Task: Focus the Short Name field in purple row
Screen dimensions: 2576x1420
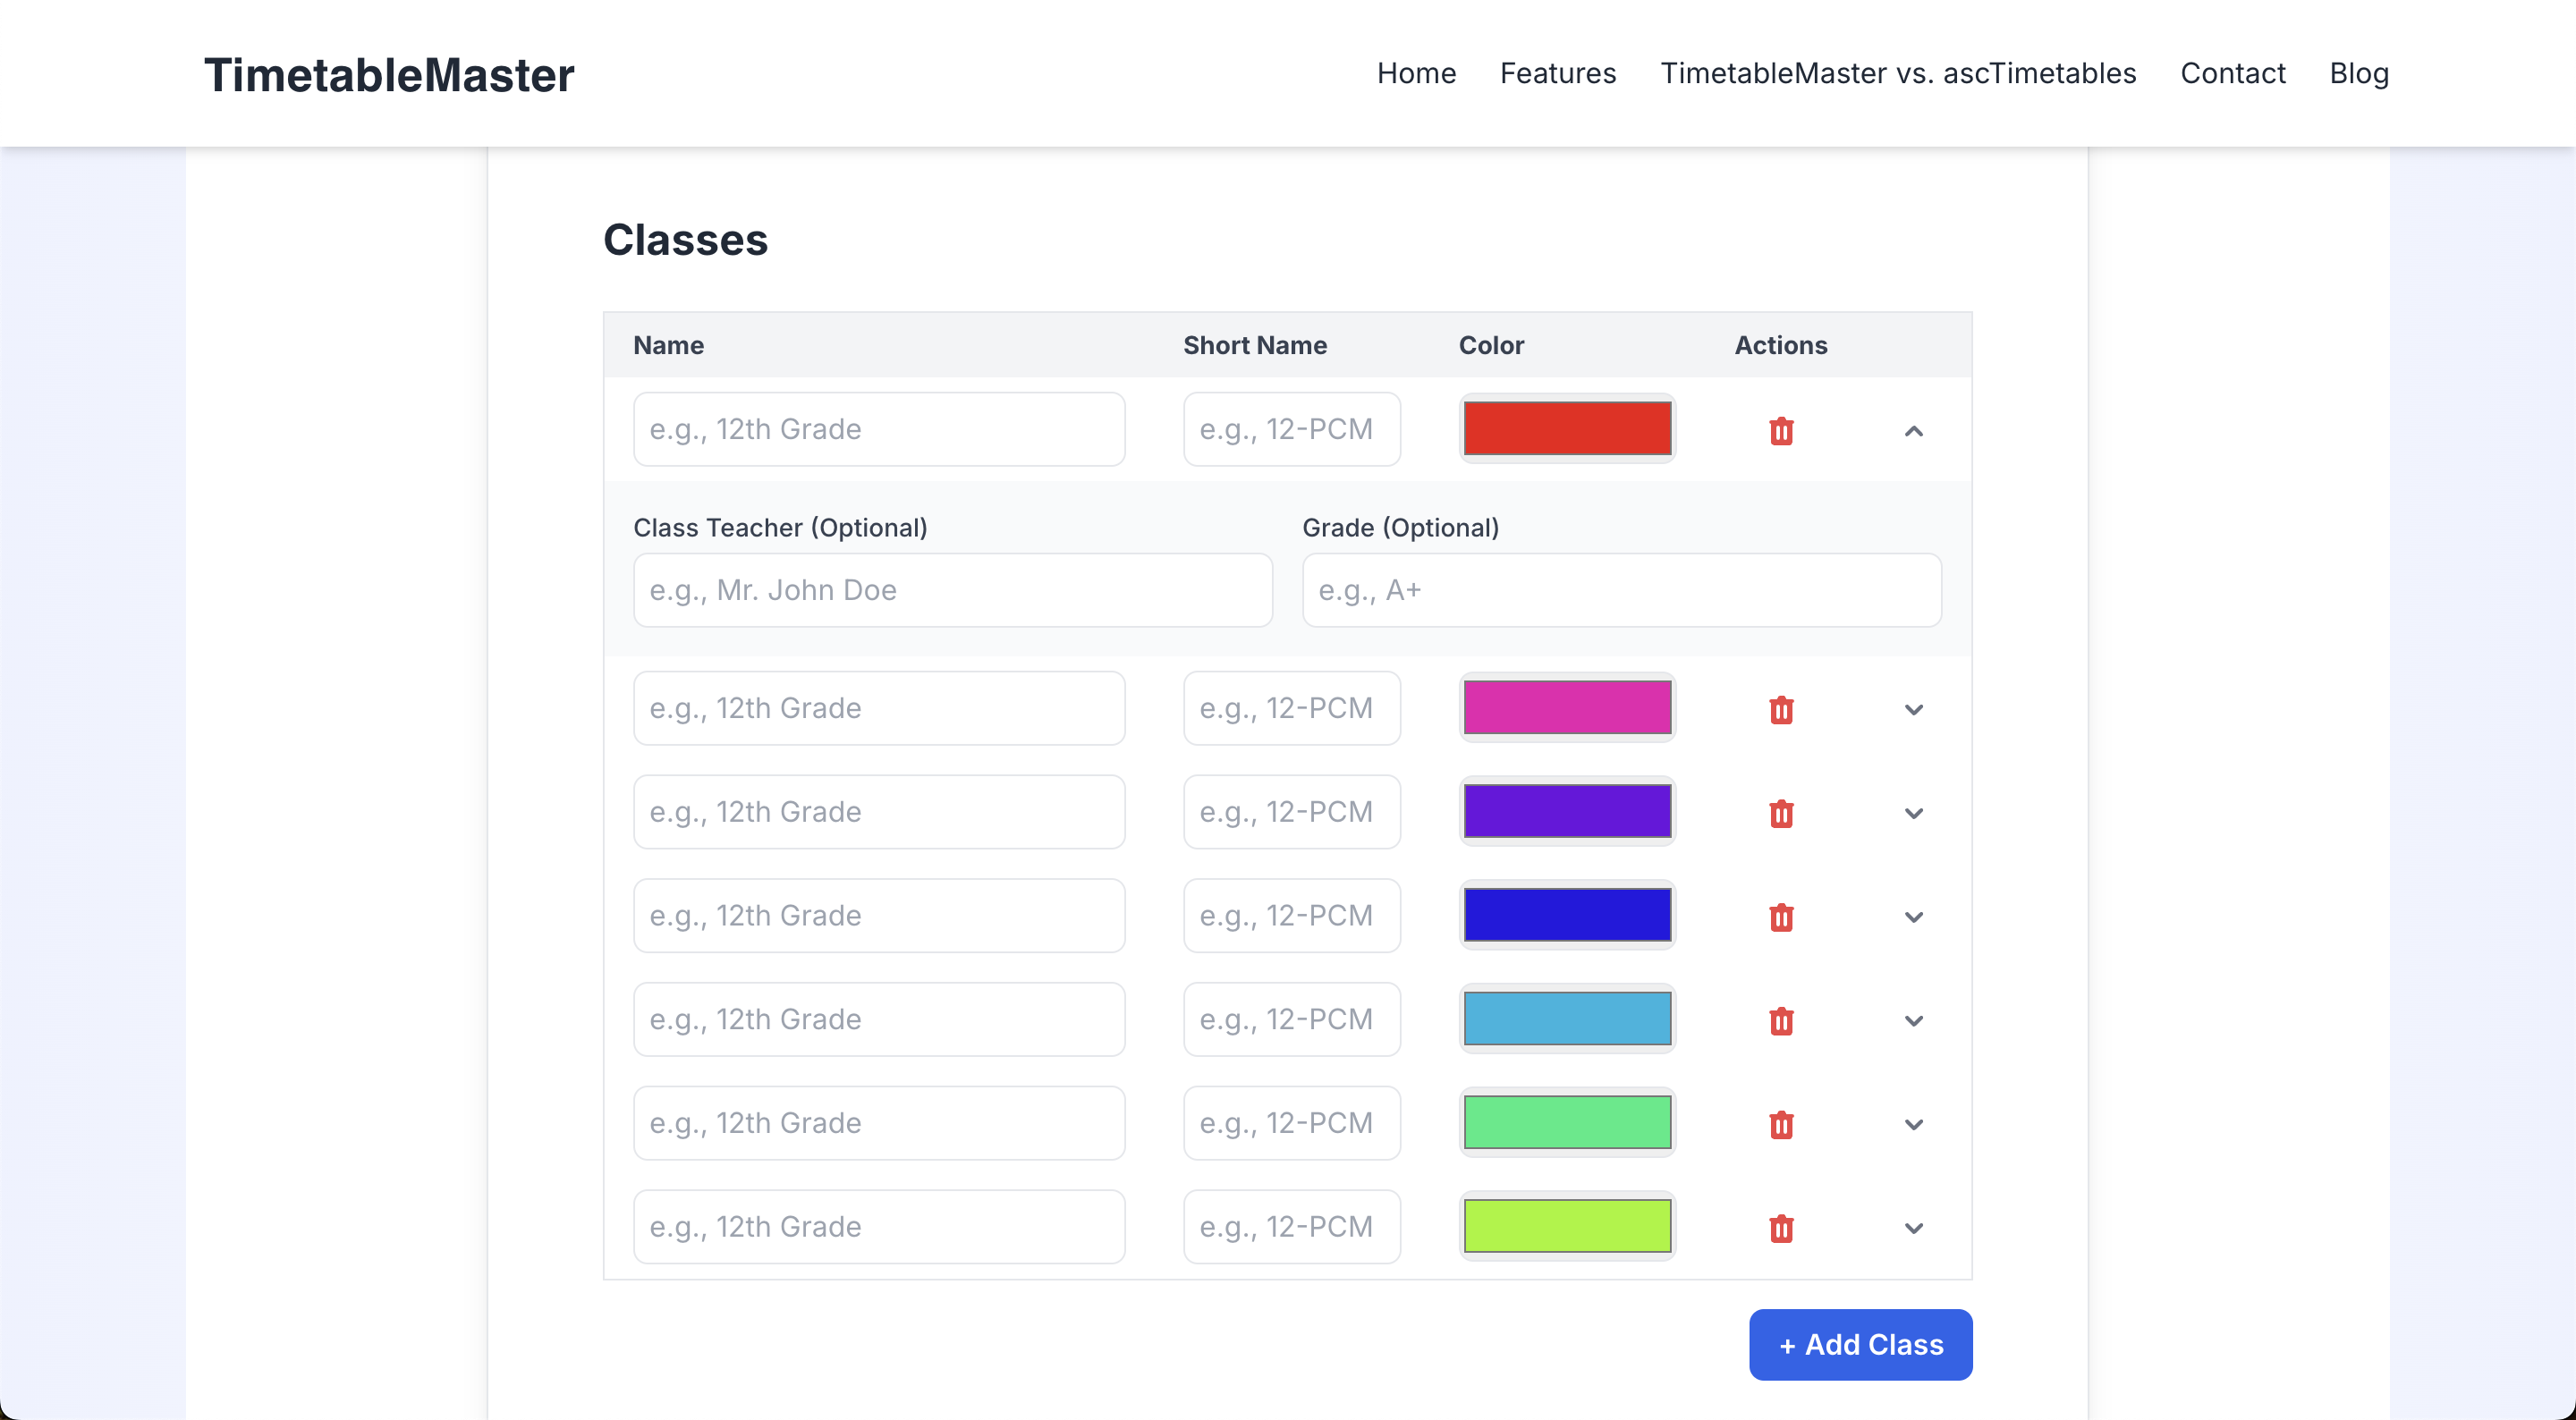Action: coord(1292,812)
